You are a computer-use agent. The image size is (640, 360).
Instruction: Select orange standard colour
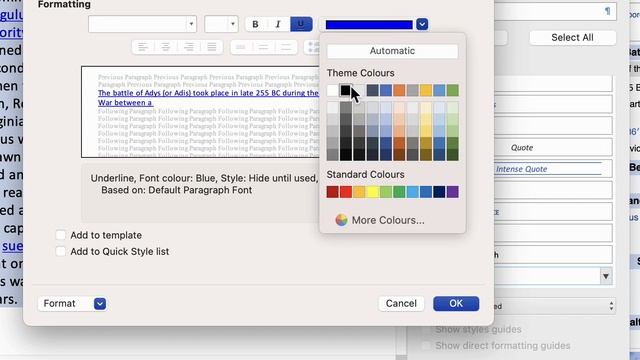pyautogui.click(x=359, y=192)
